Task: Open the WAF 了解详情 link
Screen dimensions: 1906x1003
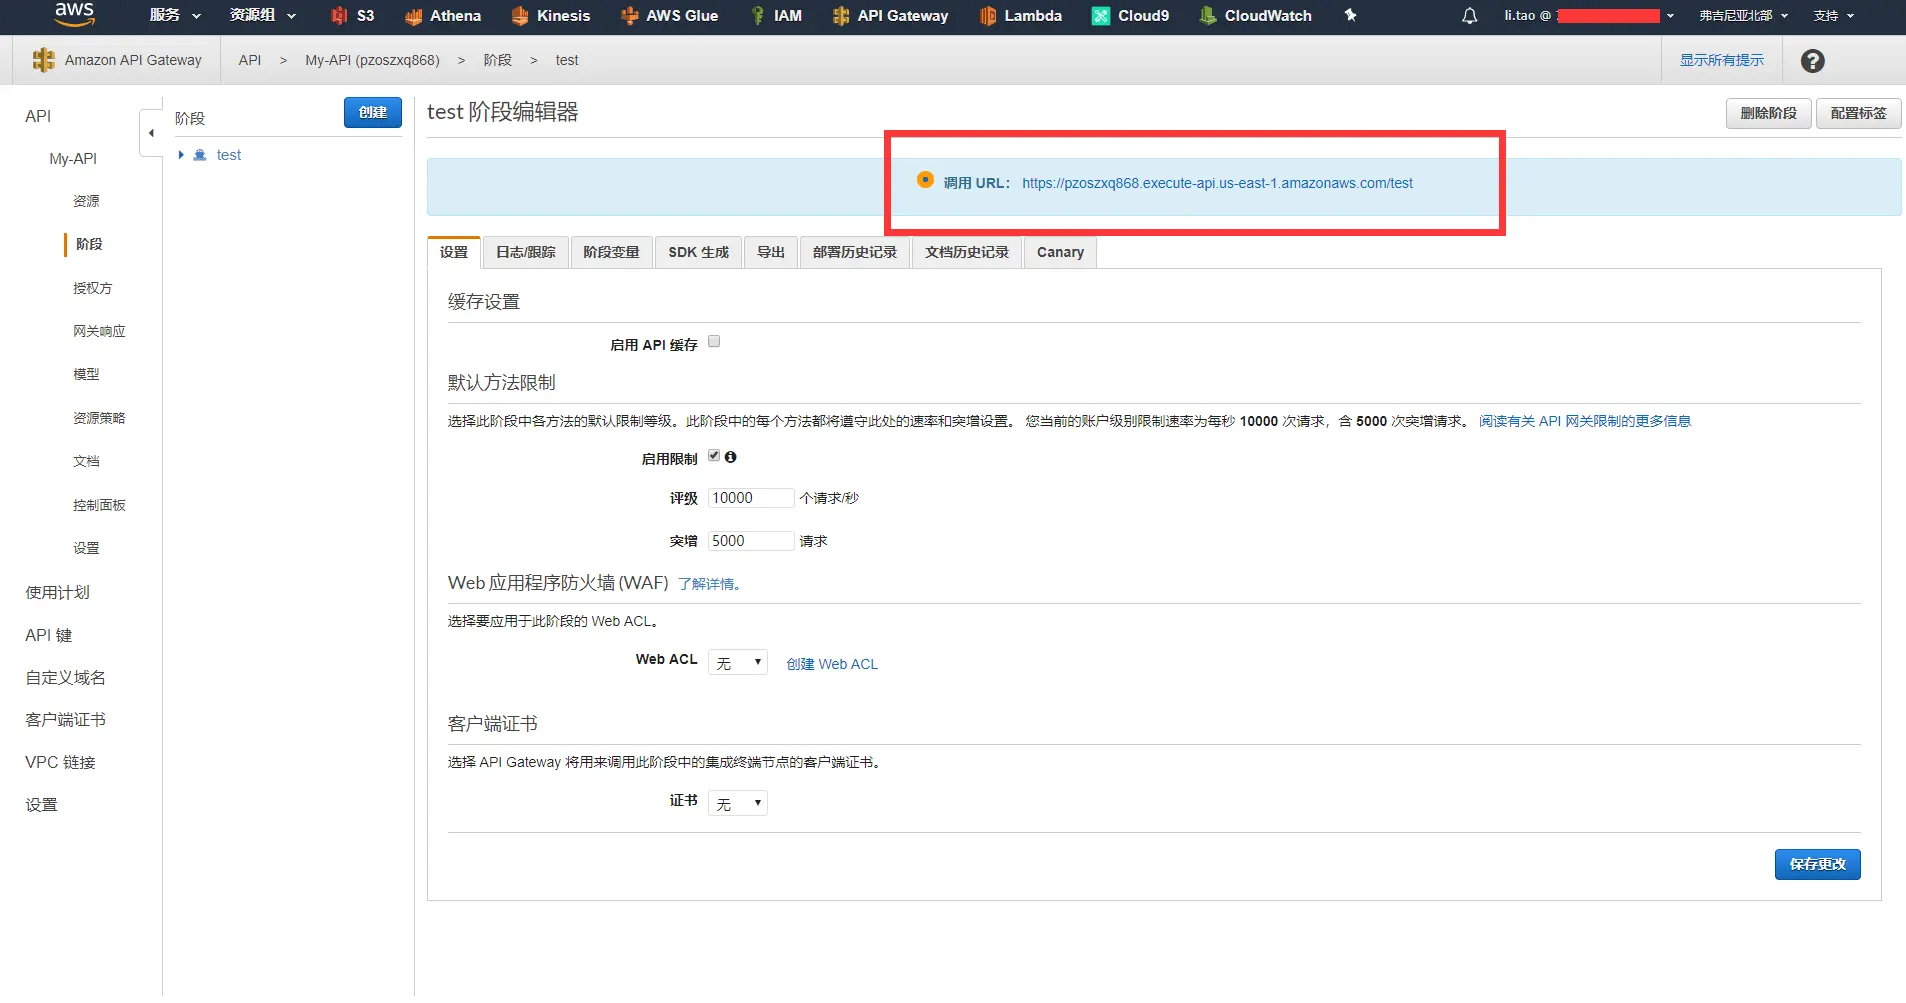Action: point(709,584)
